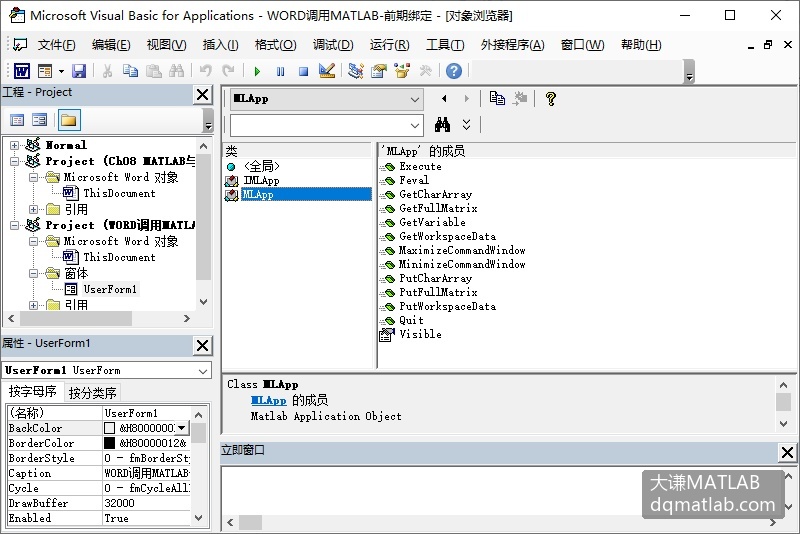800x534 pixels.
Task: Open UserForm1 object dropdown in Properties
Action: tap(203, 371)
